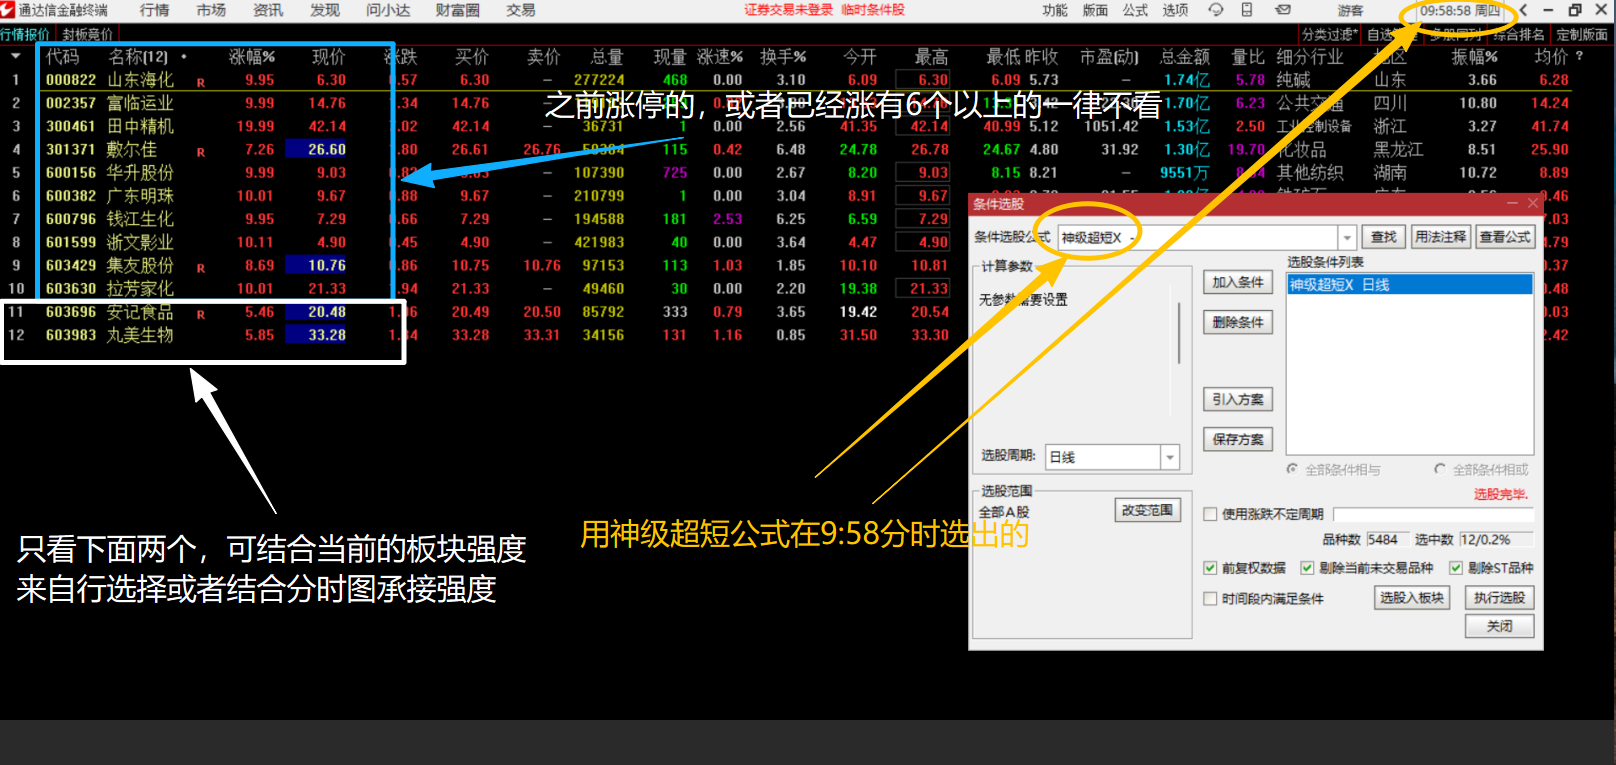The height and width of the screenshot is (765, 1616).
Task: Minimize the 条件选股 dialog with its dash icon
Action: pos(1512,203)
